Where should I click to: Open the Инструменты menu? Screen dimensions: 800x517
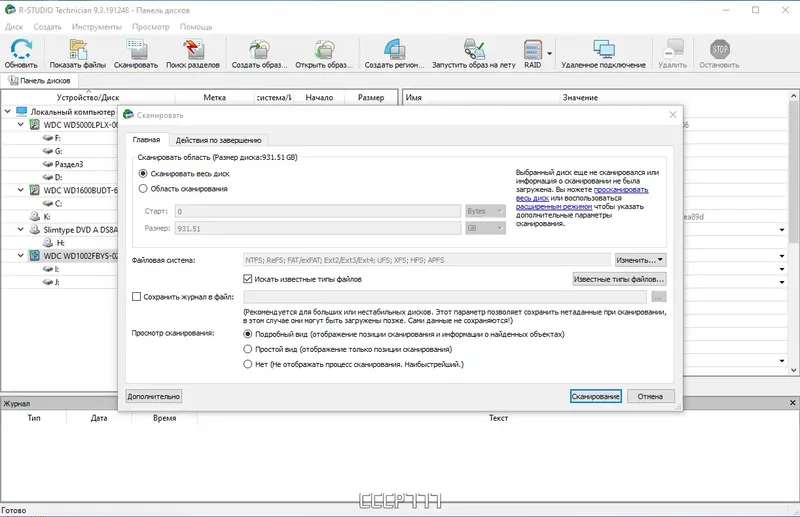[x=96, y=27]
